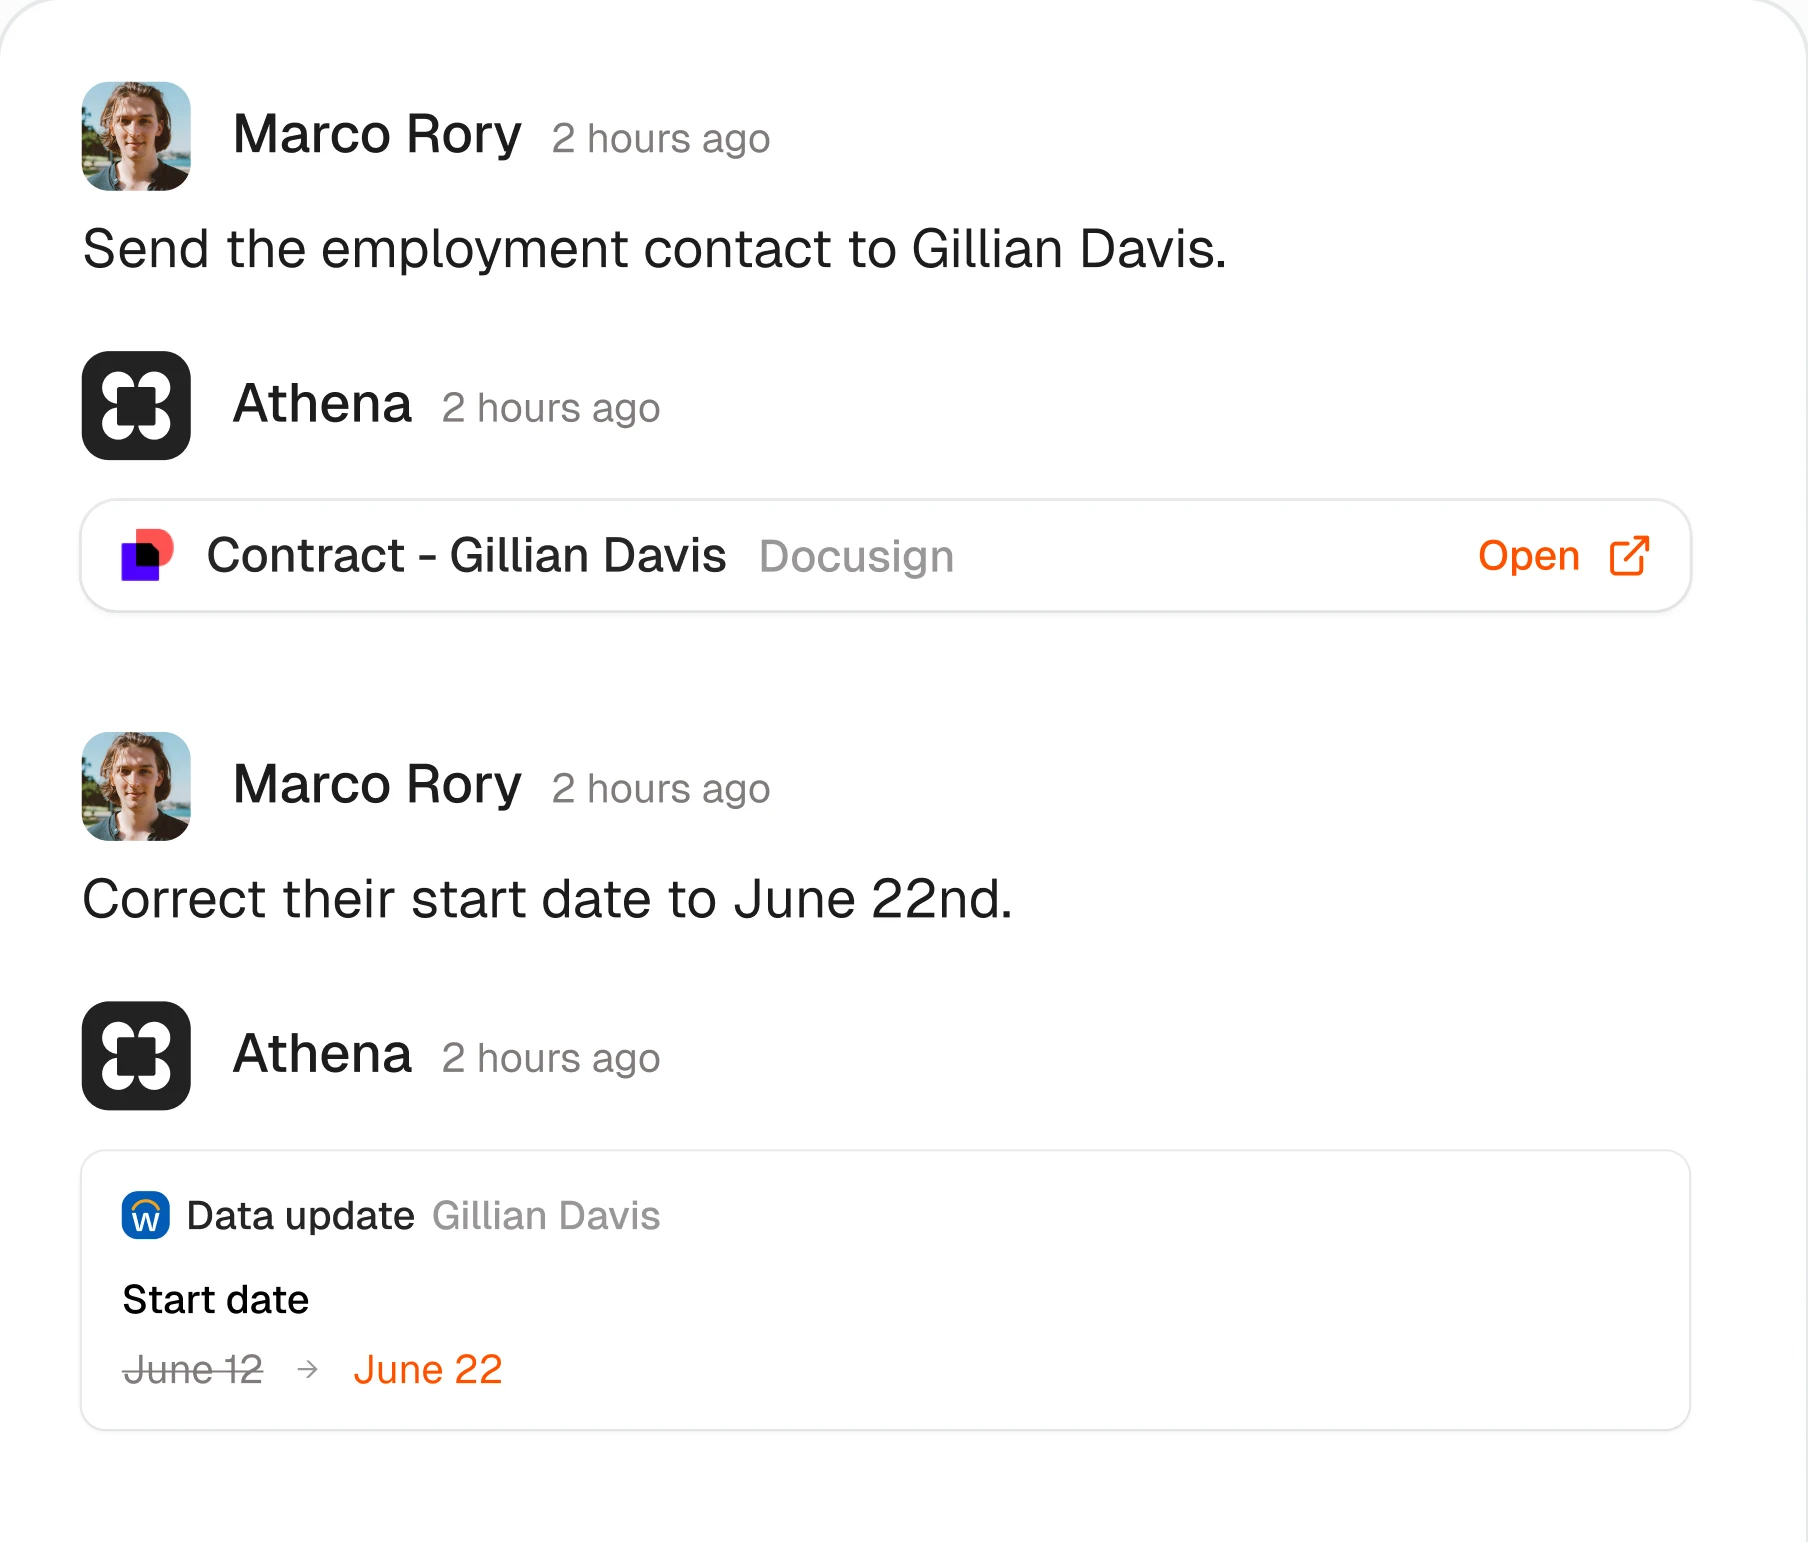The width and height of the screenshot is (1808, 1542).
Task: Click the Docusign label text on the contract card
Action: (856, 556)
